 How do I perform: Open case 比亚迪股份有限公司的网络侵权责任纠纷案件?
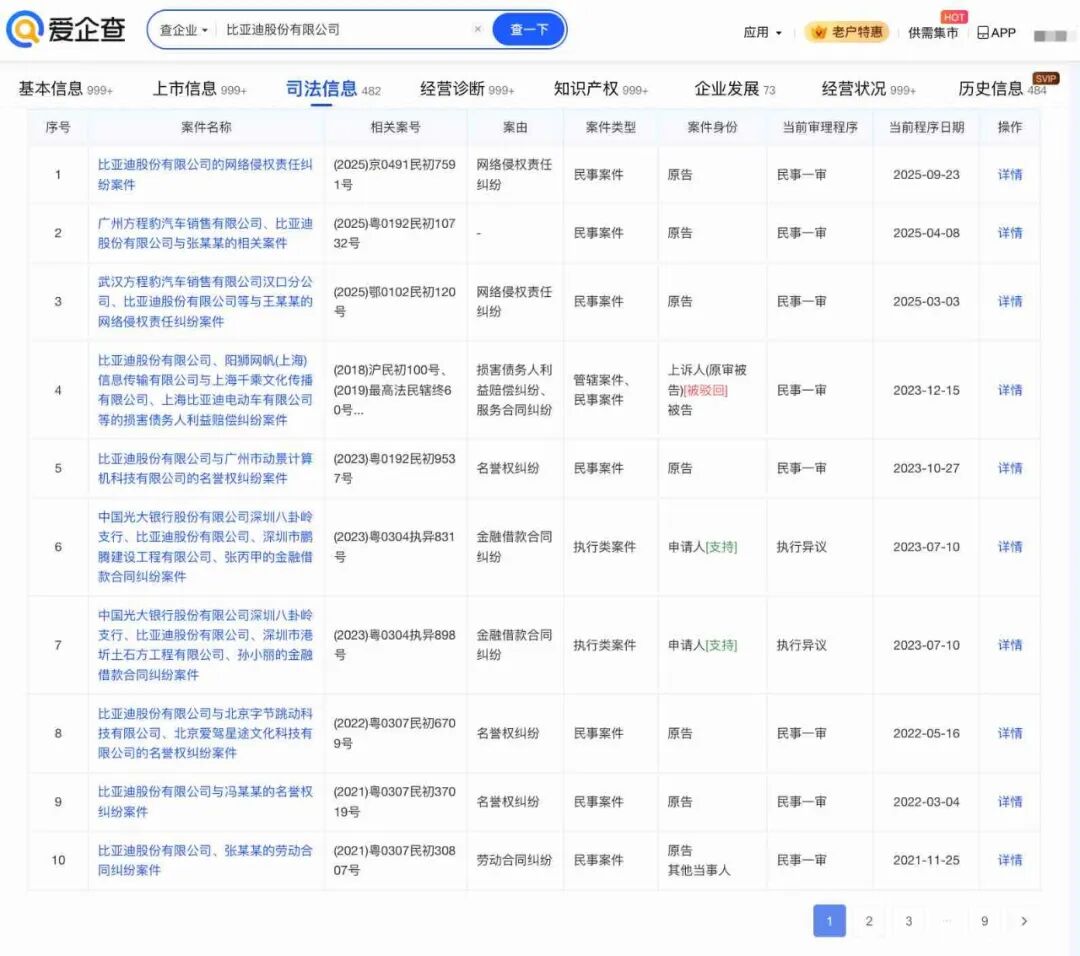(x=205, y=174)
